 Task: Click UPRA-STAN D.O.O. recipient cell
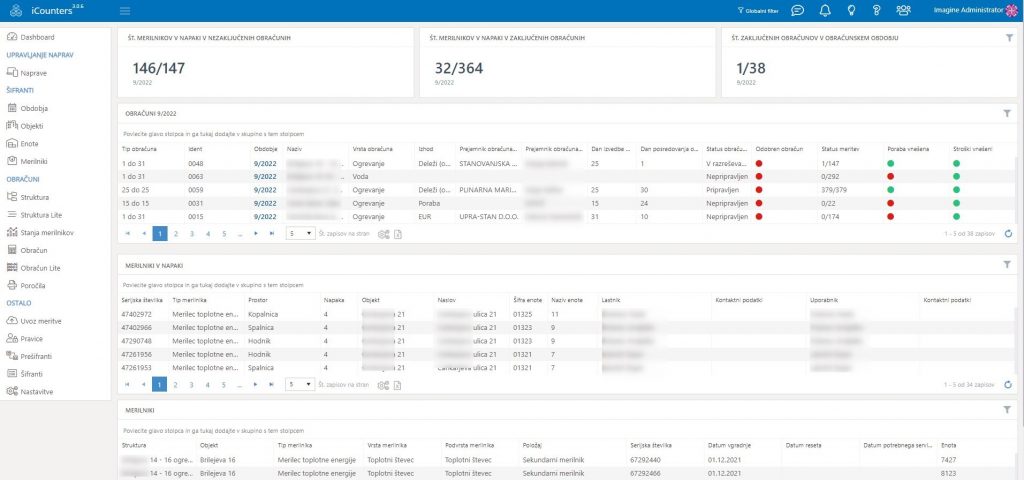[x=488, y=217]
